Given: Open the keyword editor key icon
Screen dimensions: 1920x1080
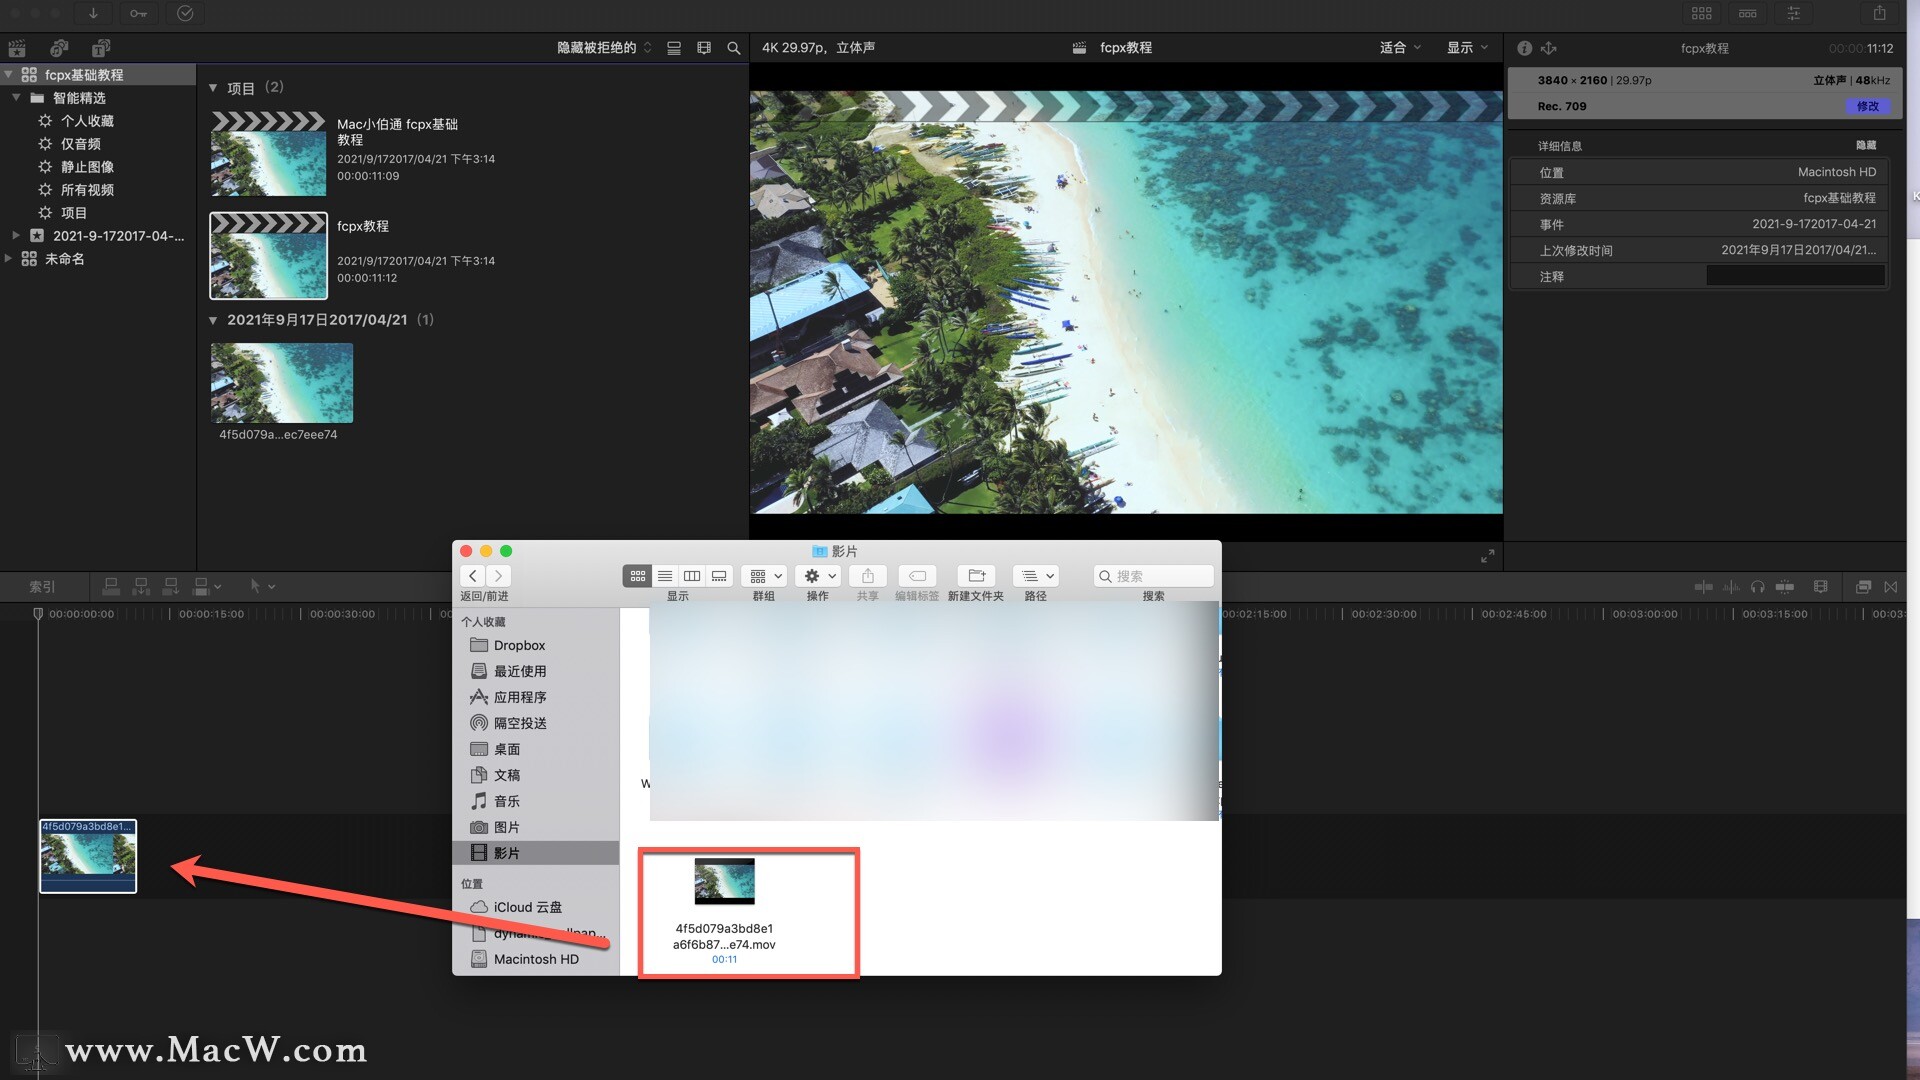Looking at the screenshot, I should coord(138,13).
